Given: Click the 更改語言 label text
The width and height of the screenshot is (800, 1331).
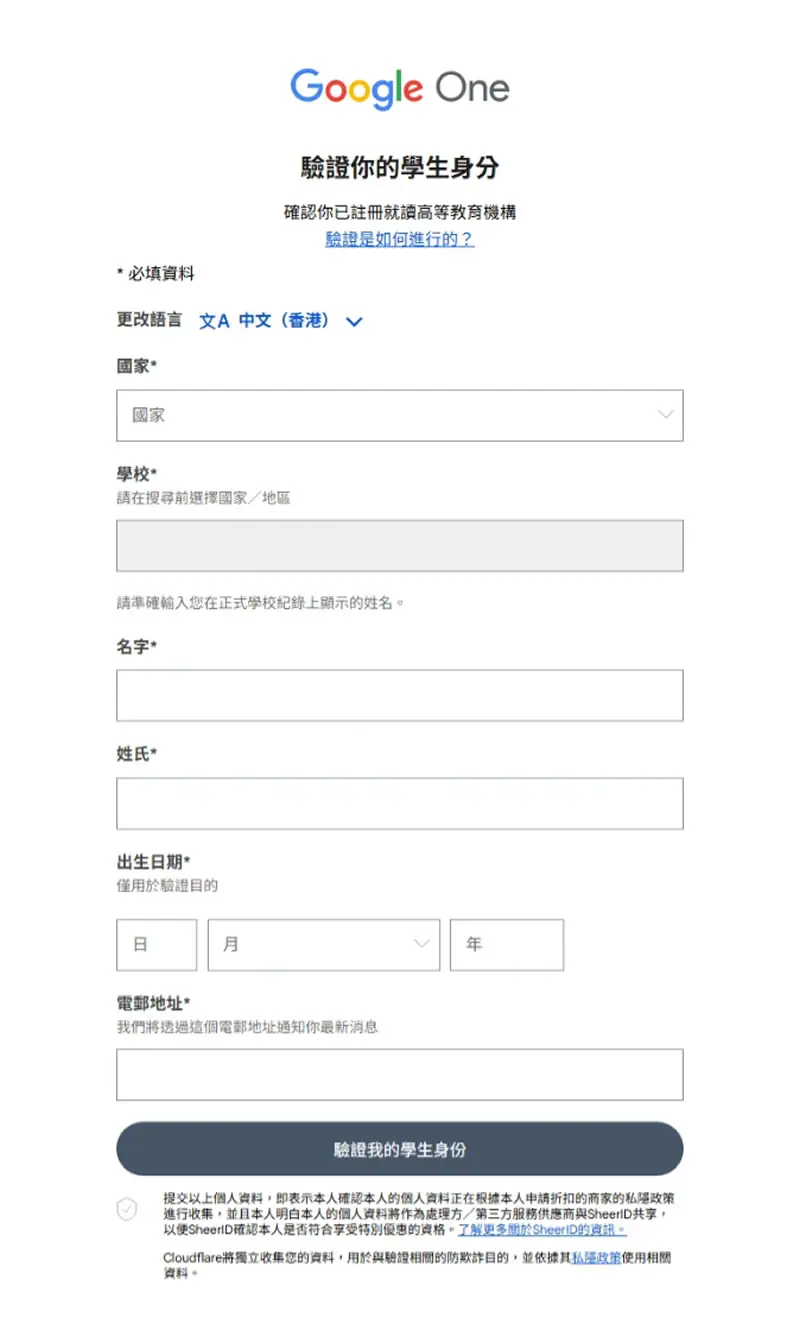Looking at the screenshot, I should coord(149,320).
